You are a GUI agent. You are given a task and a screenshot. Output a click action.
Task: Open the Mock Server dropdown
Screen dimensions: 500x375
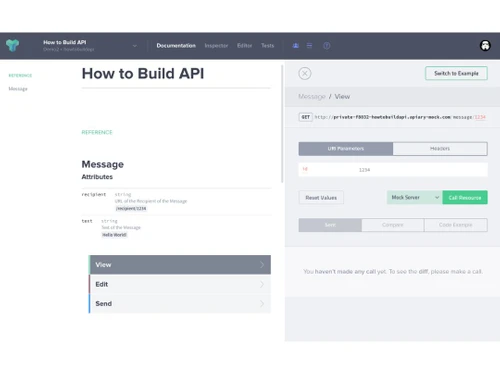click(415, 197)
